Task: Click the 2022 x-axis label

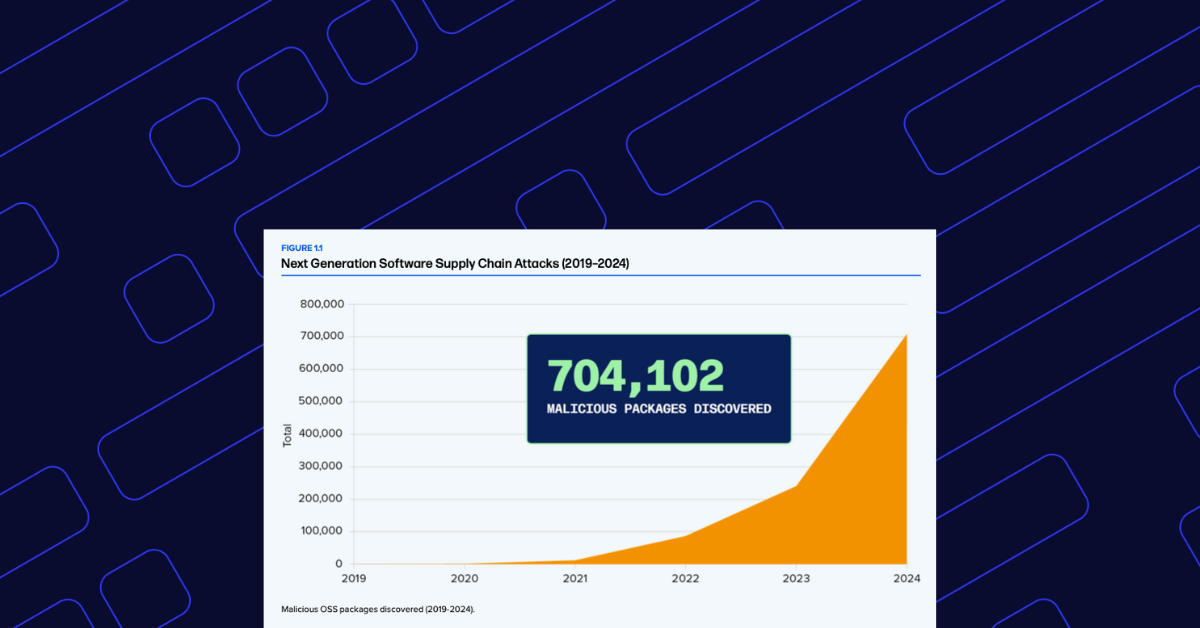Action: click(685, 578)
